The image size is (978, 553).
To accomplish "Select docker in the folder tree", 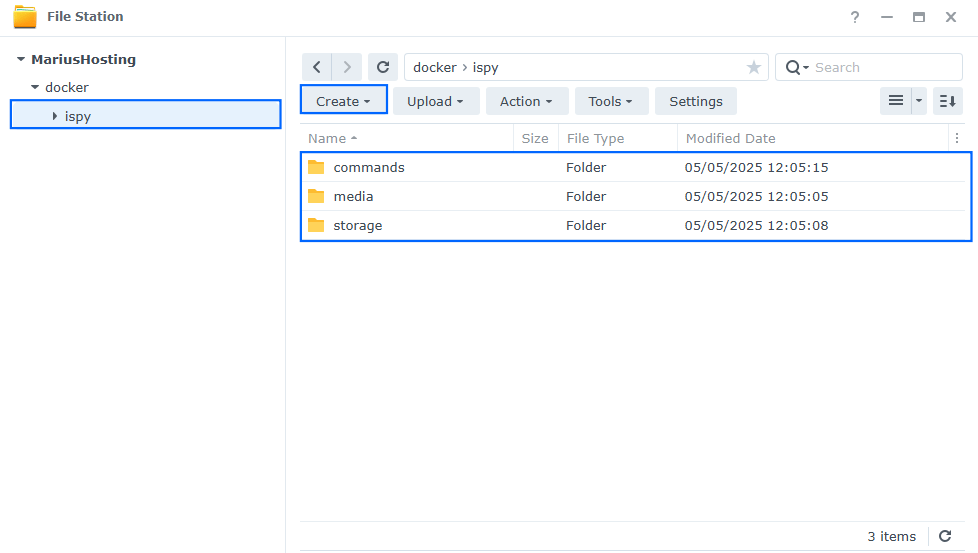I will [67, 87].
